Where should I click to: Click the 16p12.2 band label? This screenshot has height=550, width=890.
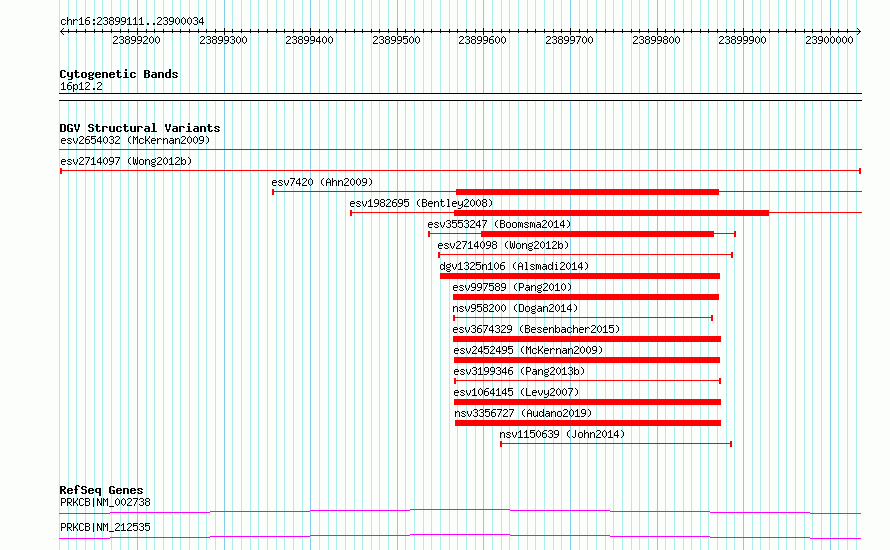(x=81, y=86)
